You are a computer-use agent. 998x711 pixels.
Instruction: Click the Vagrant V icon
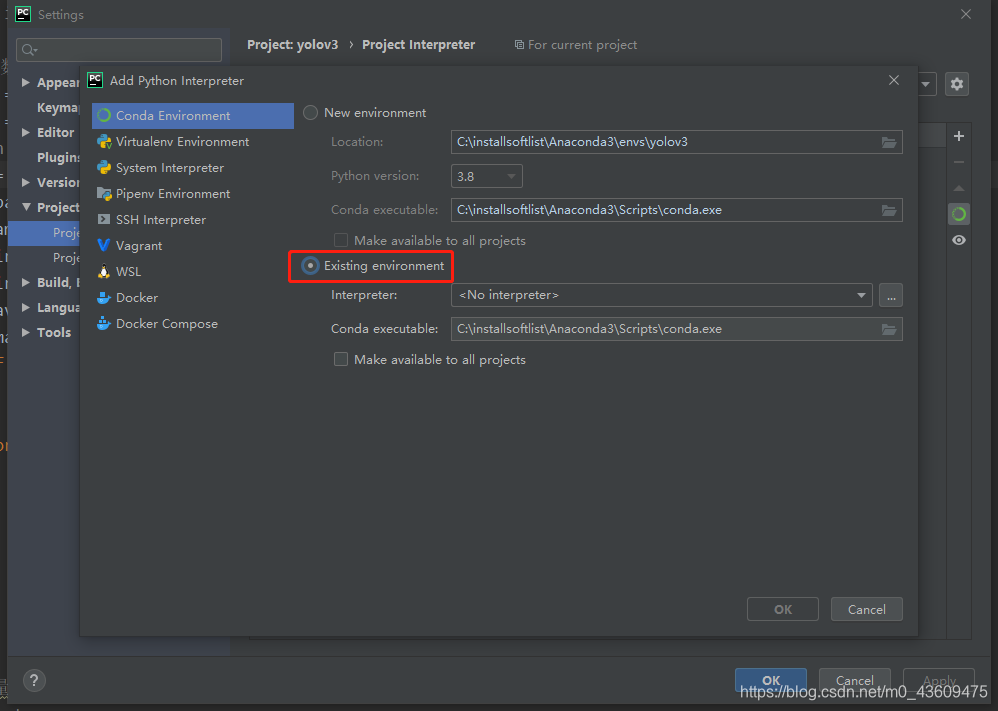pos(104,246)
